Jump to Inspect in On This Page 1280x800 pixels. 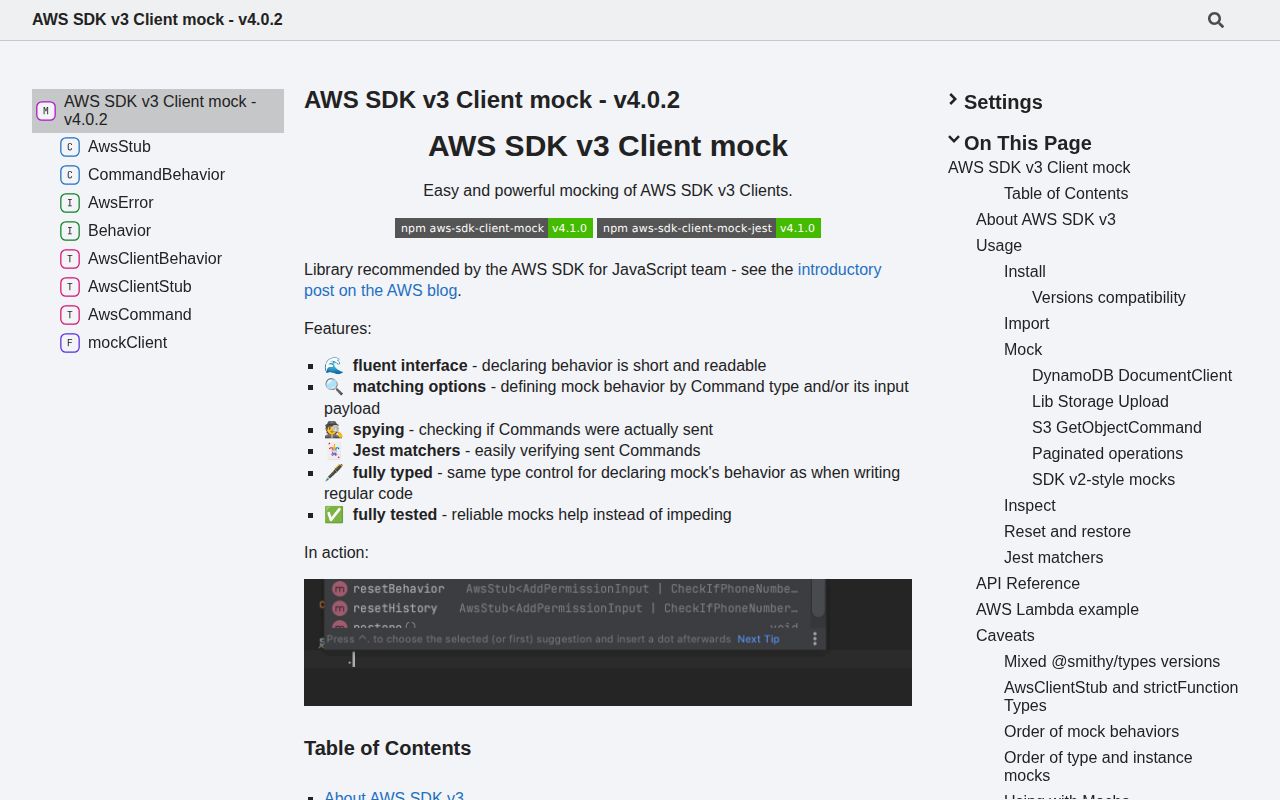[x=1030, y=505]
